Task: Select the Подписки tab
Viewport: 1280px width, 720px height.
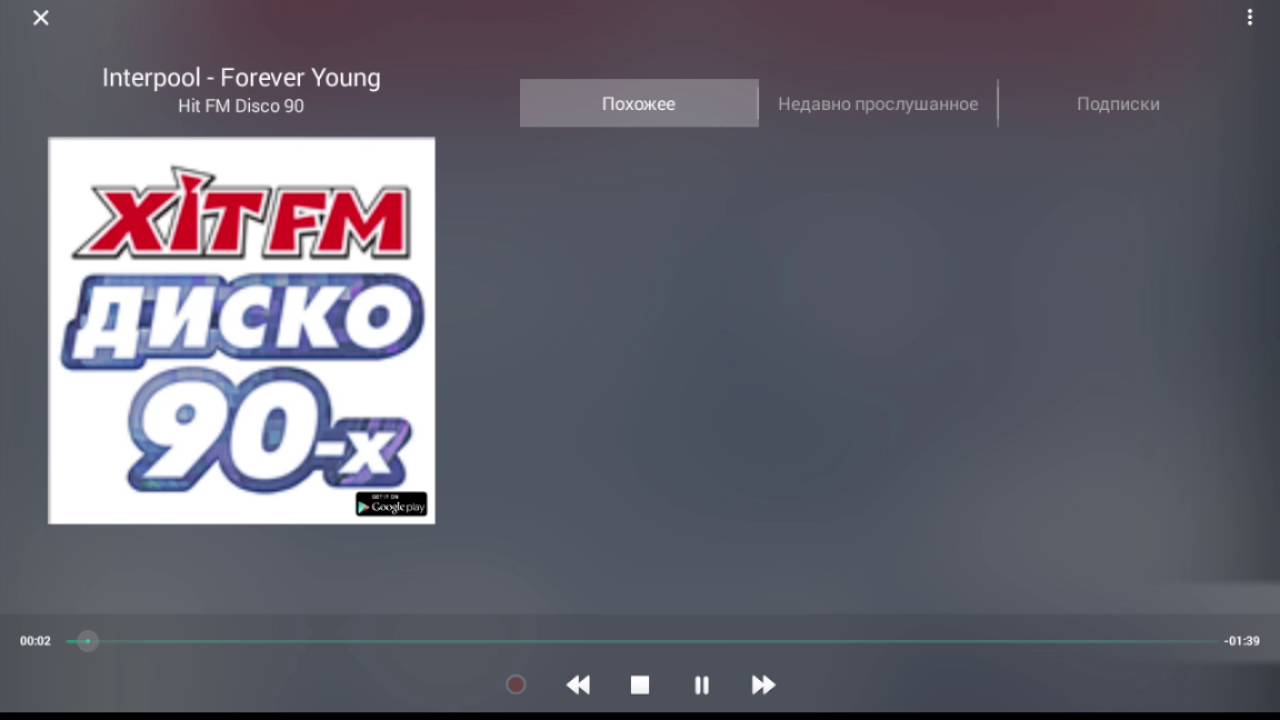Action: pyautogui.click(x=1118, y=103)
